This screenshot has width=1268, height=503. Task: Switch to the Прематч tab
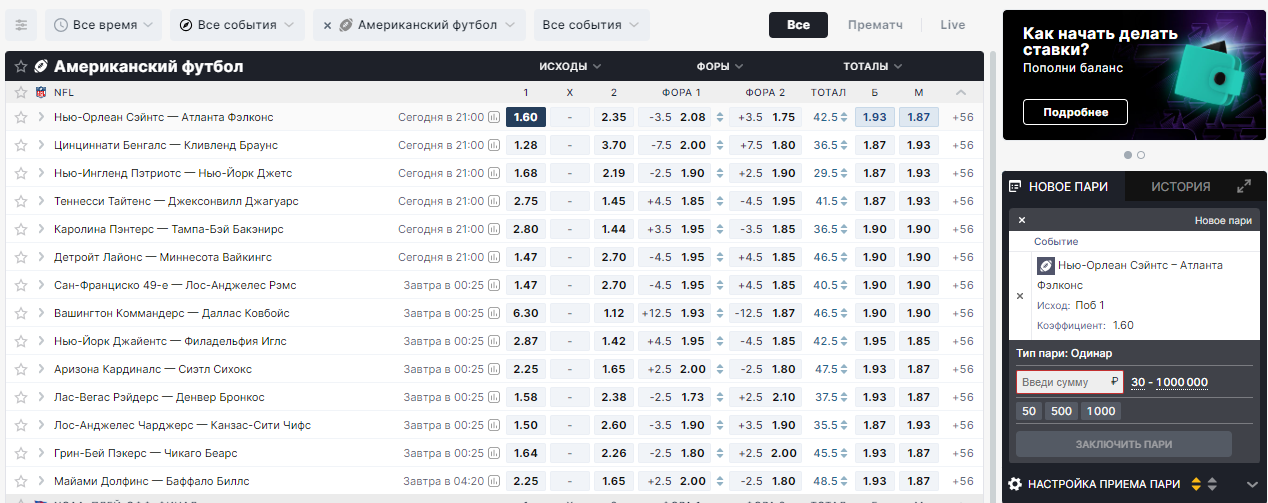875,25
